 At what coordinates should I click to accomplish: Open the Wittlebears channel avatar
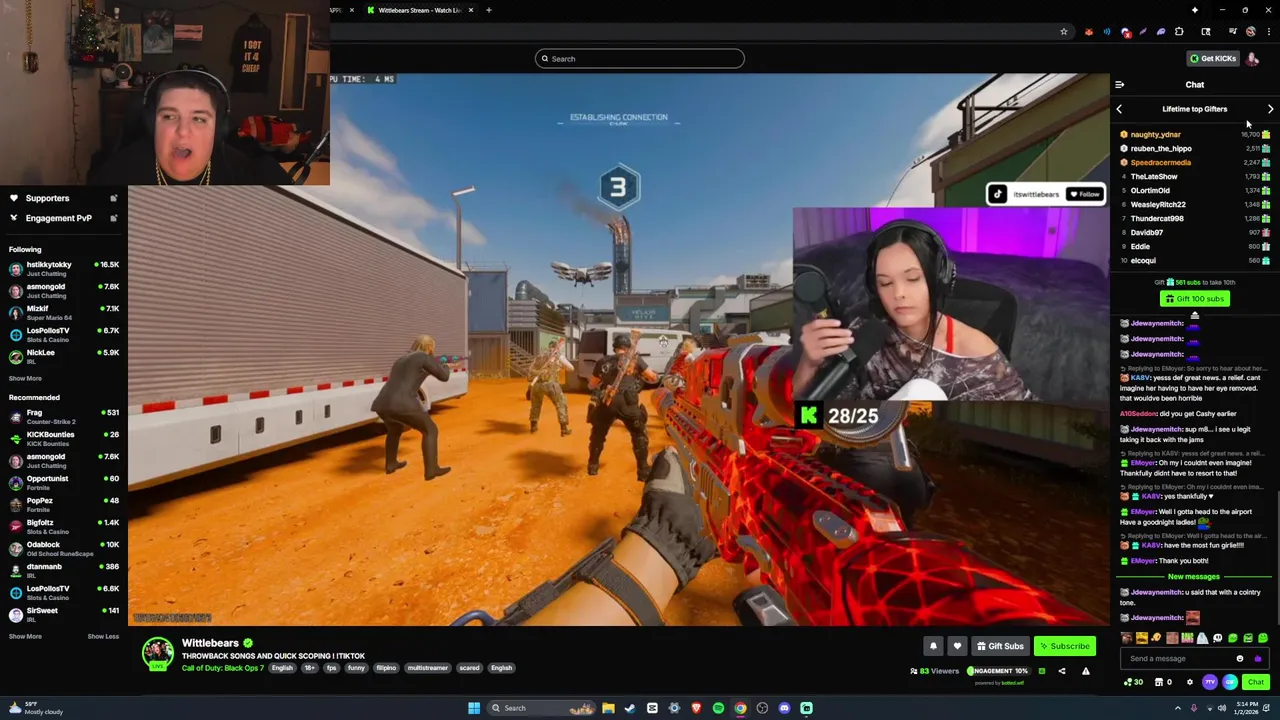click(157, 654)
